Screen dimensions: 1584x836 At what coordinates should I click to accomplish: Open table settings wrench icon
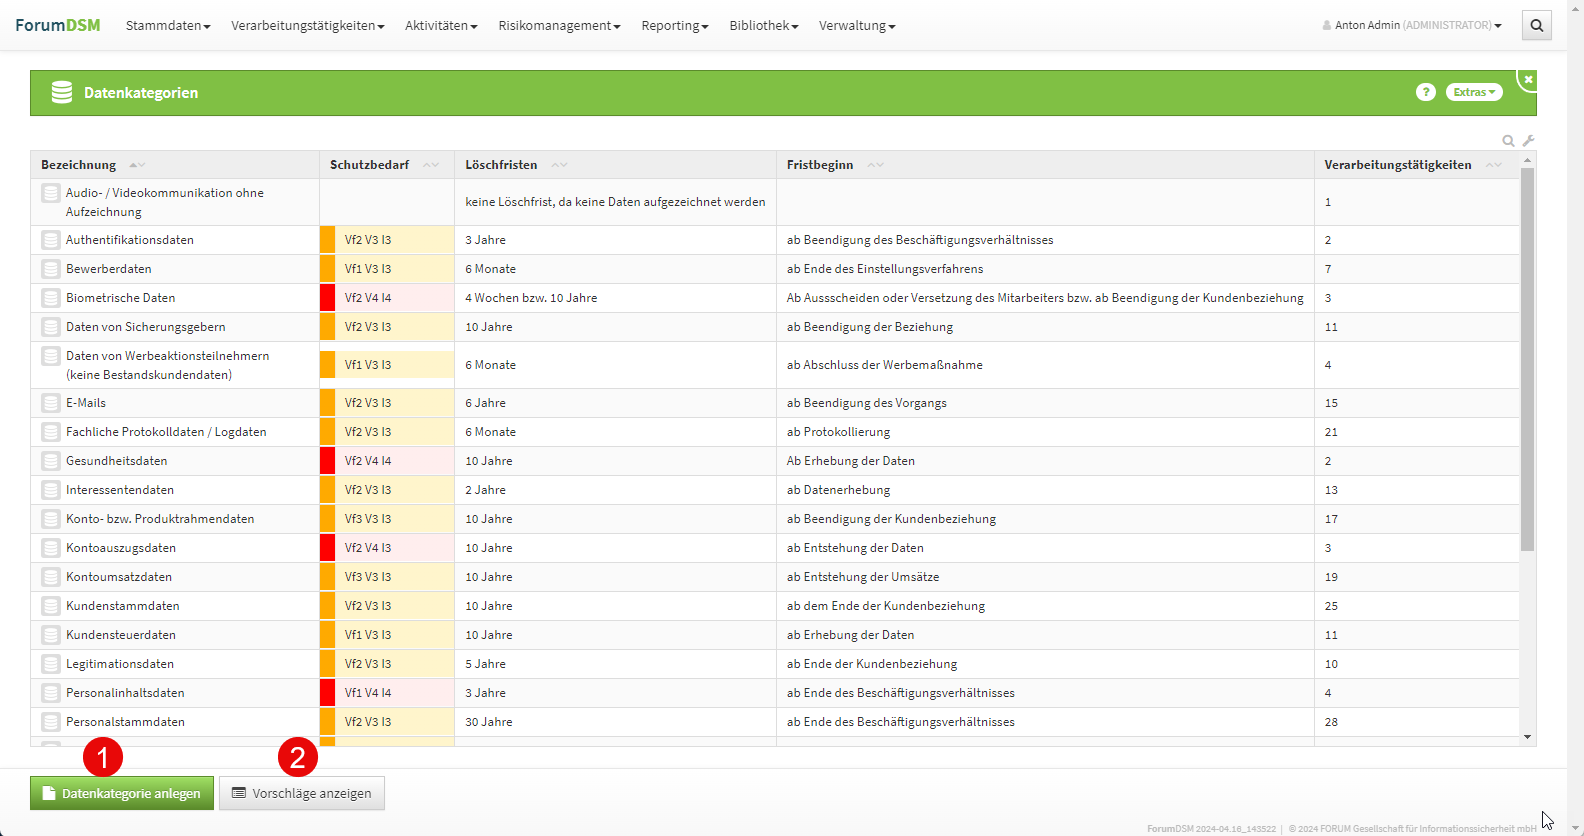coord(1528,141)
